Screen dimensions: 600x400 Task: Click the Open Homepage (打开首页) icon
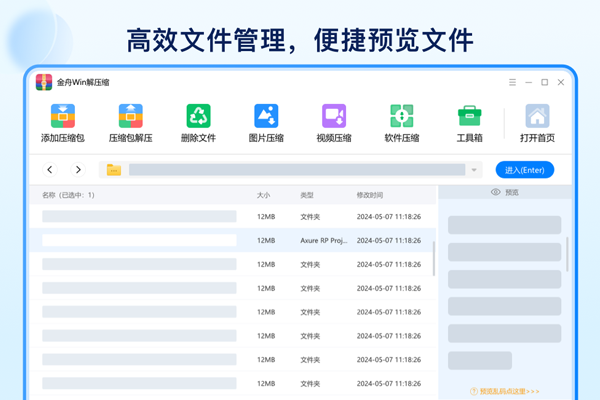[x=537, y=116]
